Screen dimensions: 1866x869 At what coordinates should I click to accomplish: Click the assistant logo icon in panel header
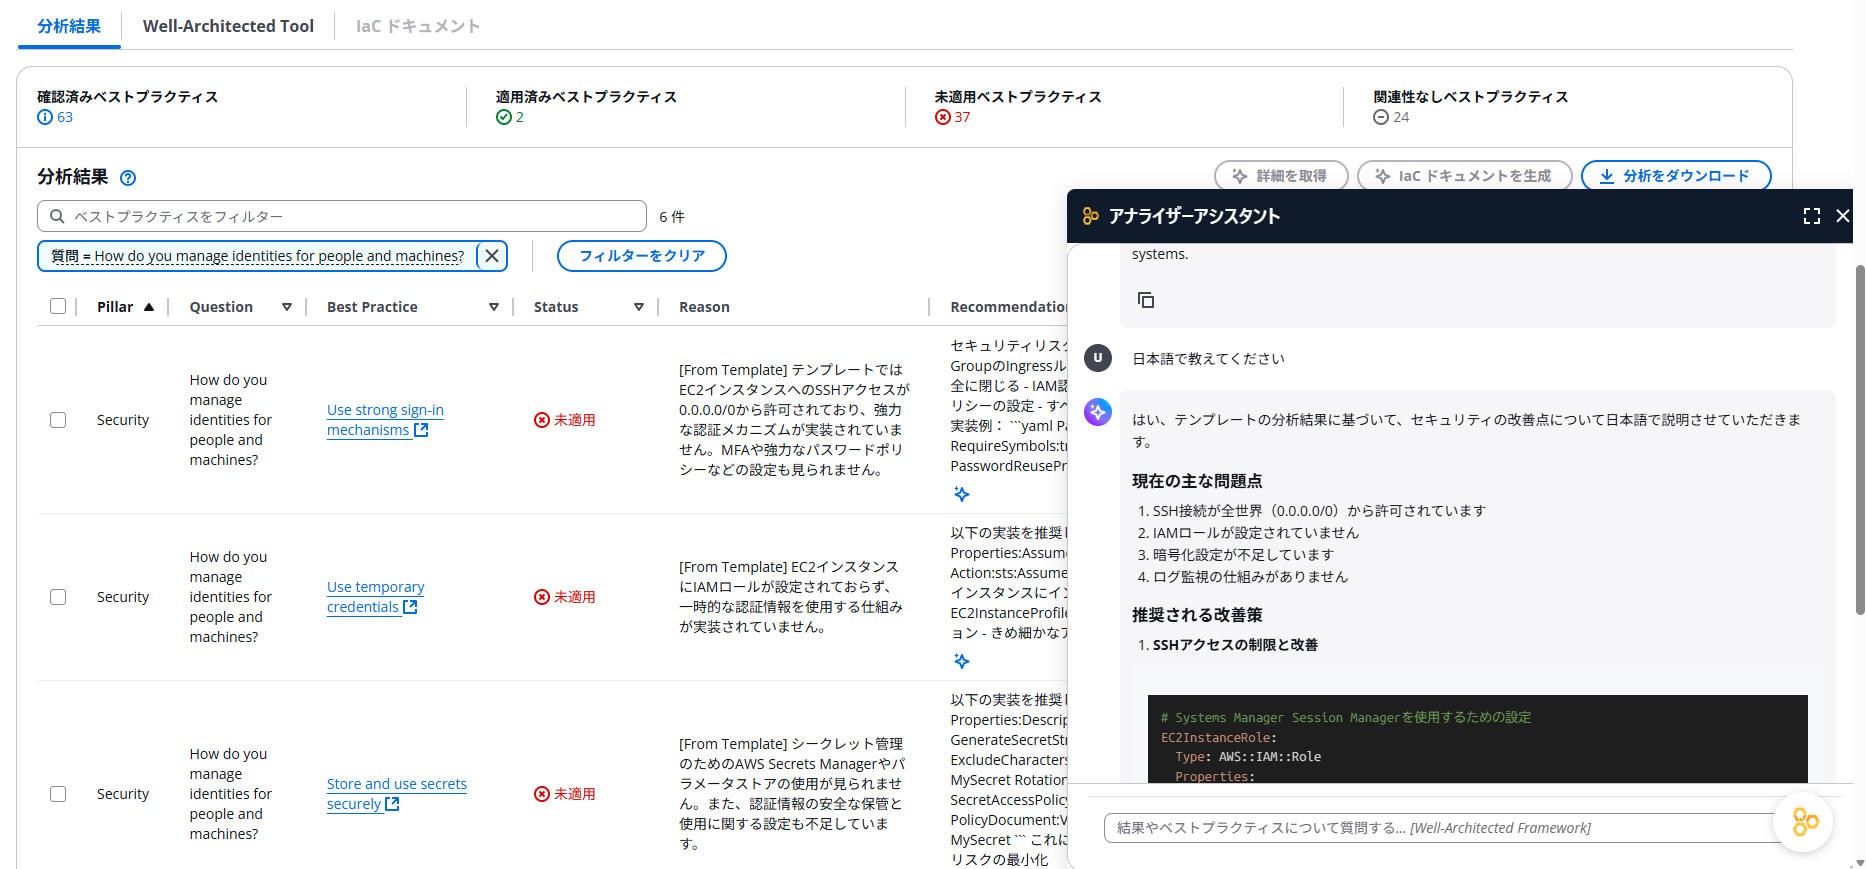[x=1091, y=216]
